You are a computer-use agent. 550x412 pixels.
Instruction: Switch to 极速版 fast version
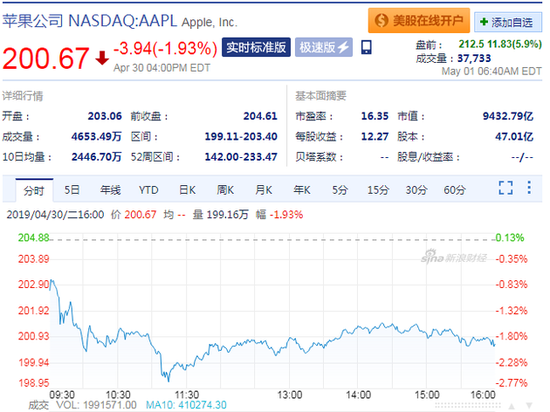(x=323, y=47)
